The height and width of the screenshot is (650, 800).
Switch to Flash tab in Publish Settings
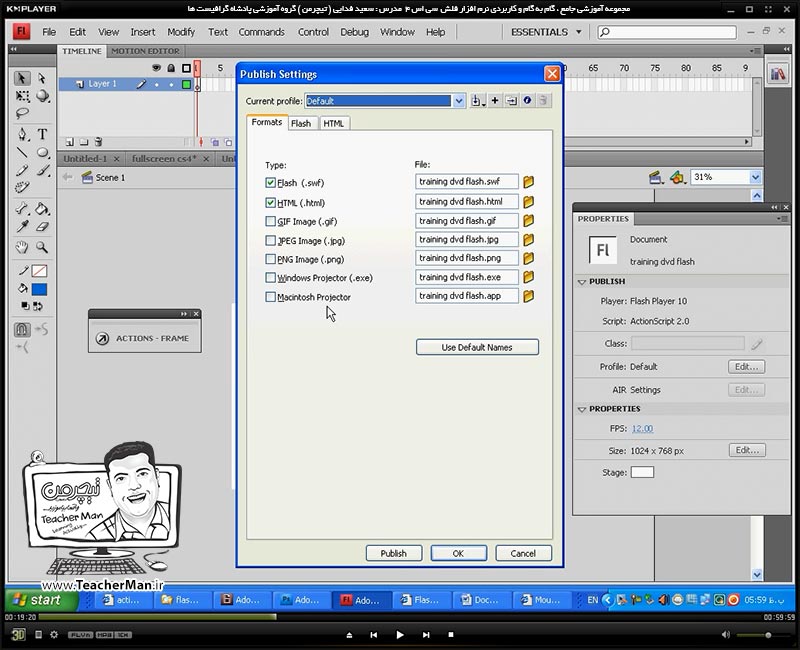(x=301, y=123)
